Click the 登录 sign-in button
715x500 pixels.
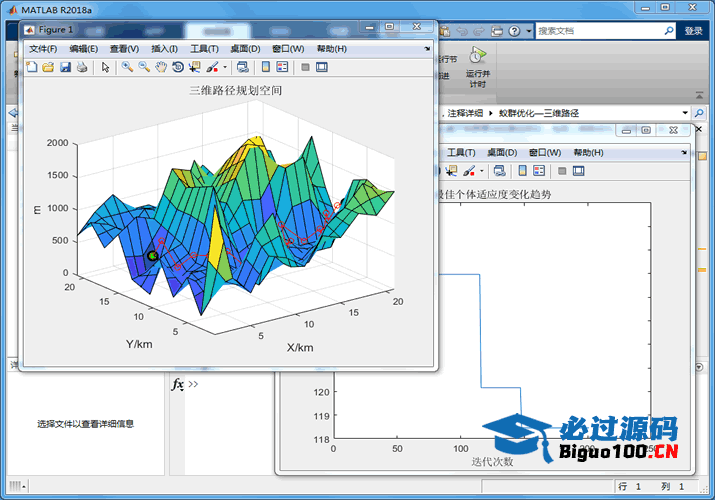(x=694, y=31)
